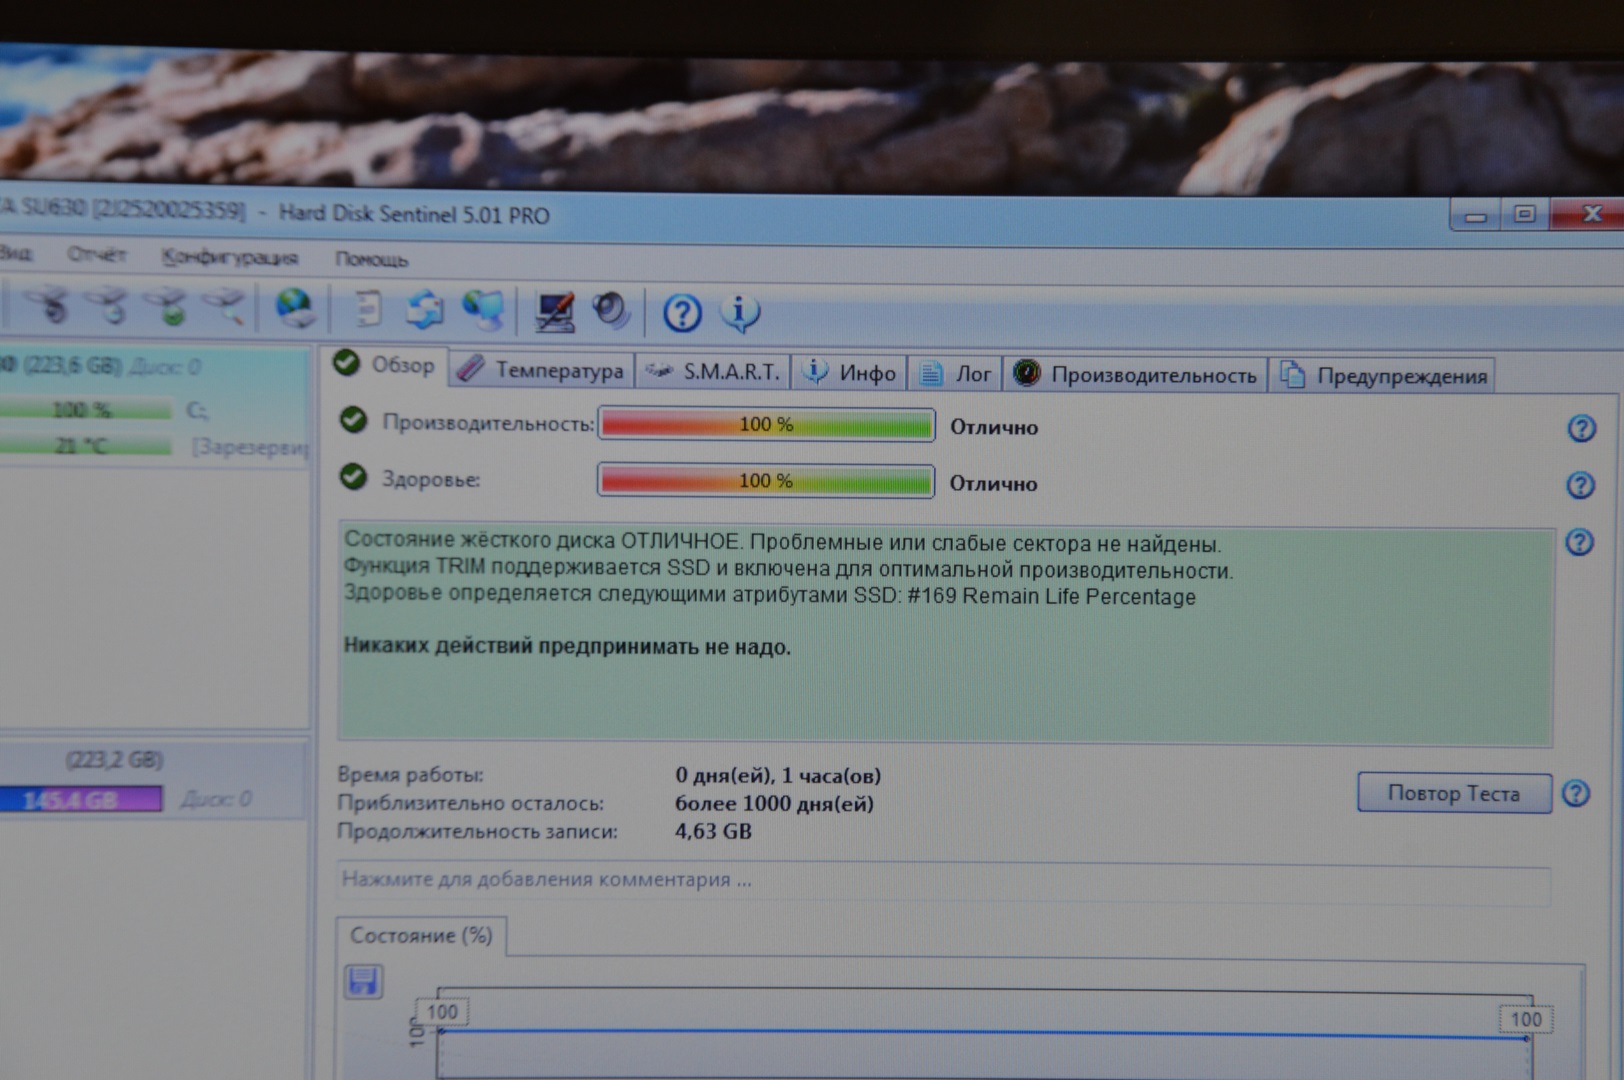Click the disk icon with green checkmark
Viewport: 1624px width, 1080px height.
click(x=171, y=308)
